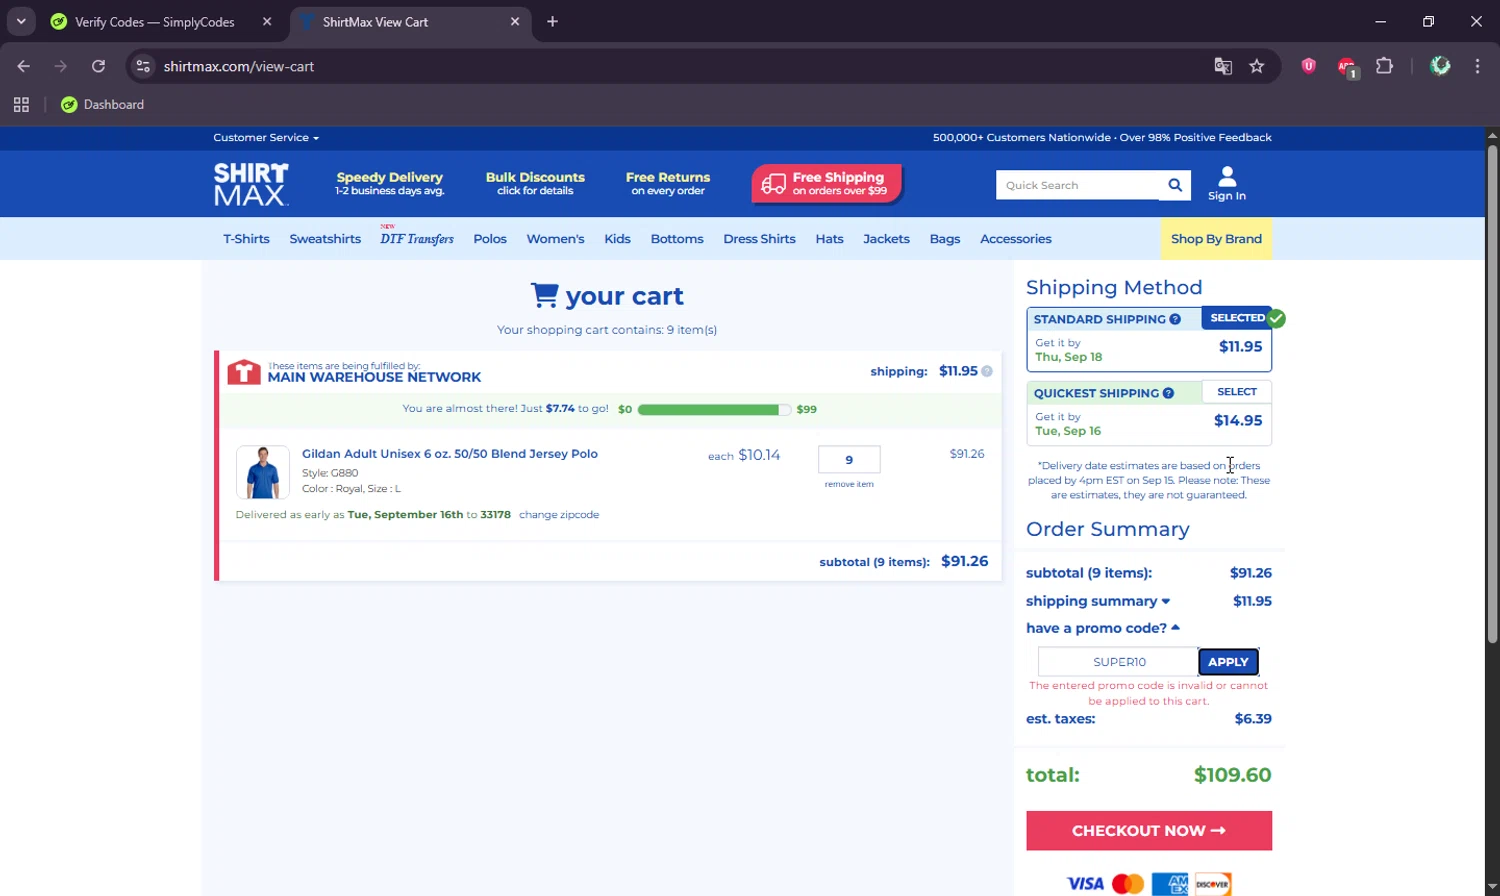Open Dashboard bookmark
1500x896 pixels.
[102, 104]
